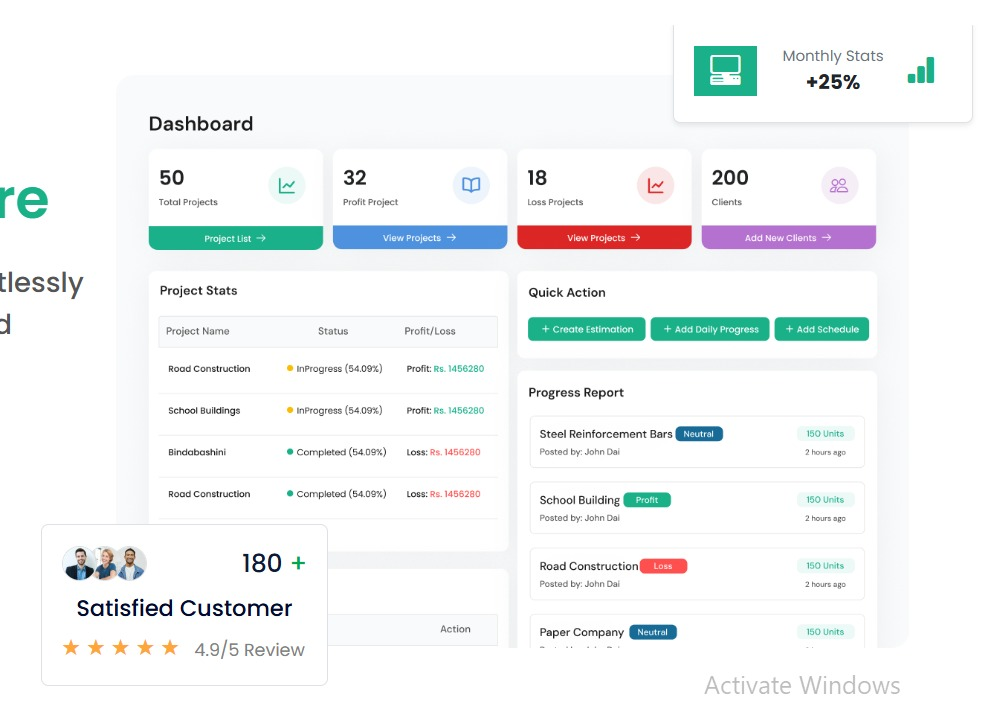Click the Total Projects chart icon
Image resolution: width=991 pixels, height=701 pixels.
(x=287, y=185)
